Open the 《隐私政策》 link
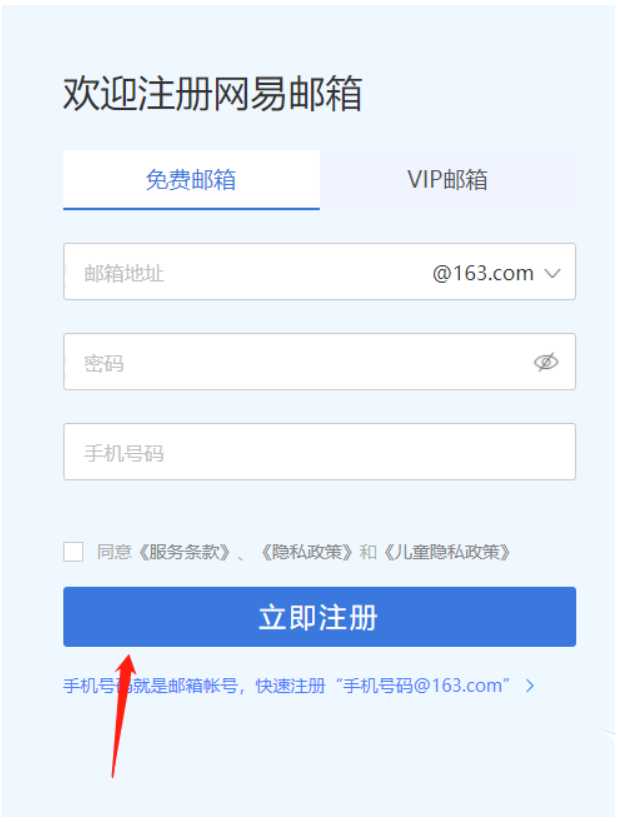 pyautogui.click(x=308, y=552)
